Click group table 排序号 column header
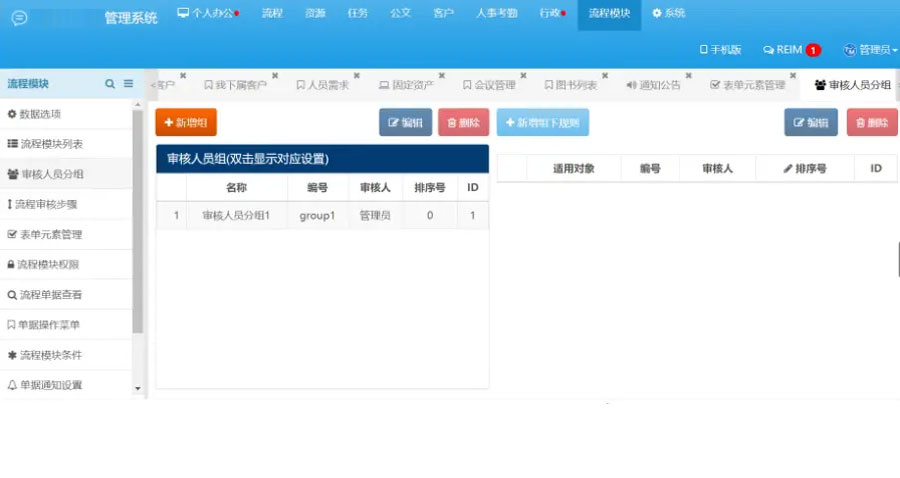This screenshot has width=900, height=478. coord(430,188)
